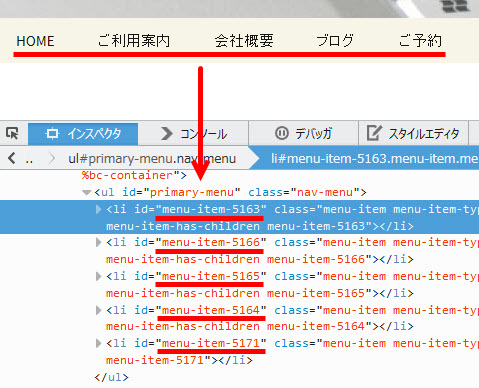Click the %bc-container"> text line
This screenshot has height=388, width=479.
(x=134, y=175)
